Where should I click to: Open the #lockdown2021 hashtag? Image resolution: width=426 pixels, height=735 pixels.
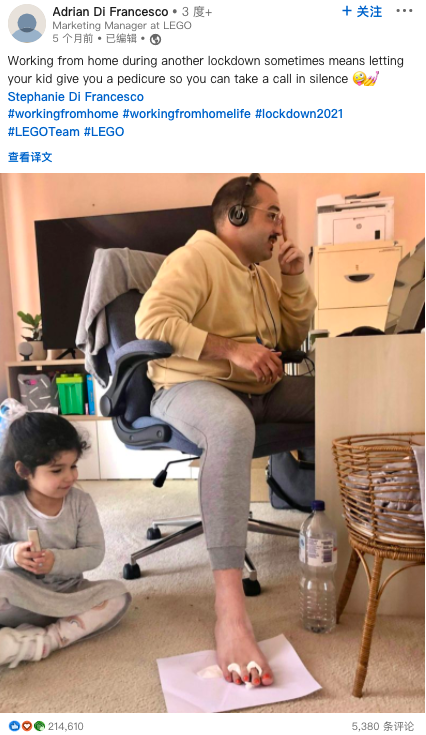click(x=299, y=114)
